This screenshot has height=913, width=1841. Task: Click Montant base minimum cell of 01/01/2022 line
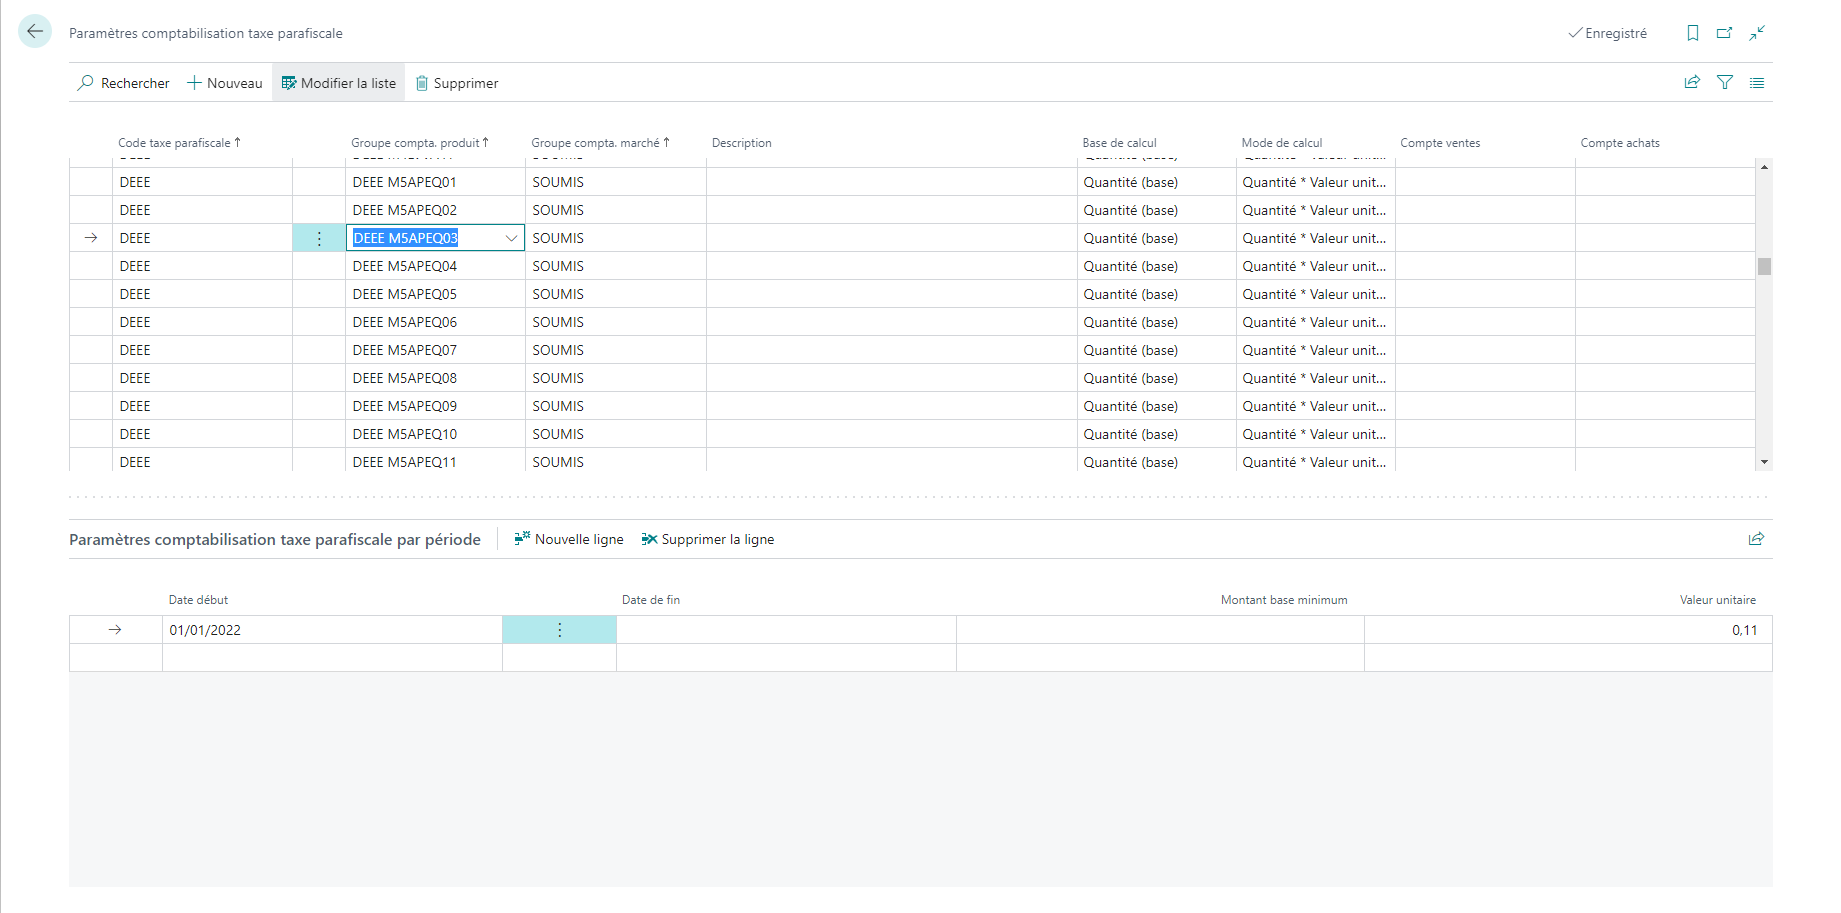coord(1160,630)
